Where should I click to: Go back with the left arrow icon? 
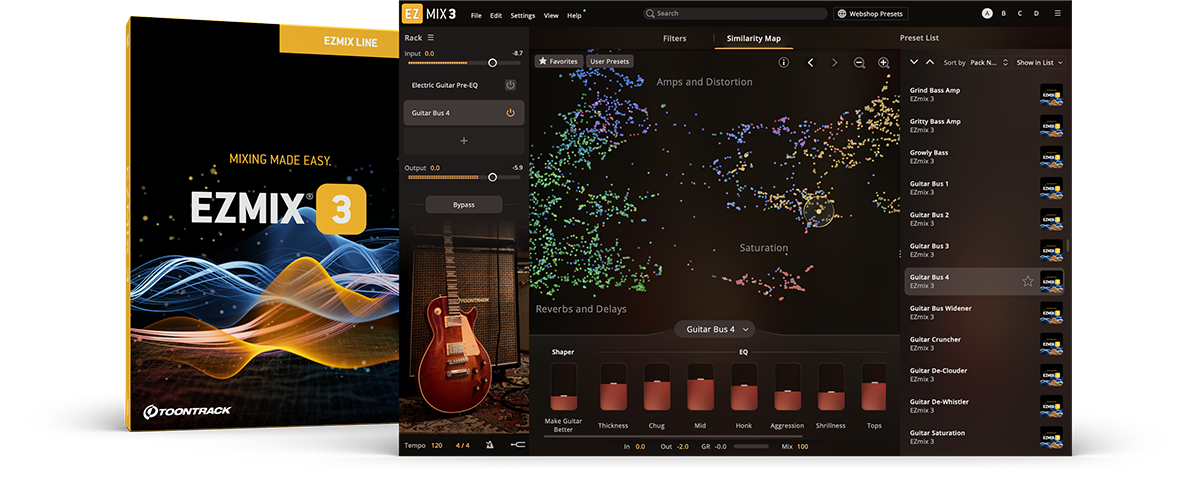tap(810, 62)
